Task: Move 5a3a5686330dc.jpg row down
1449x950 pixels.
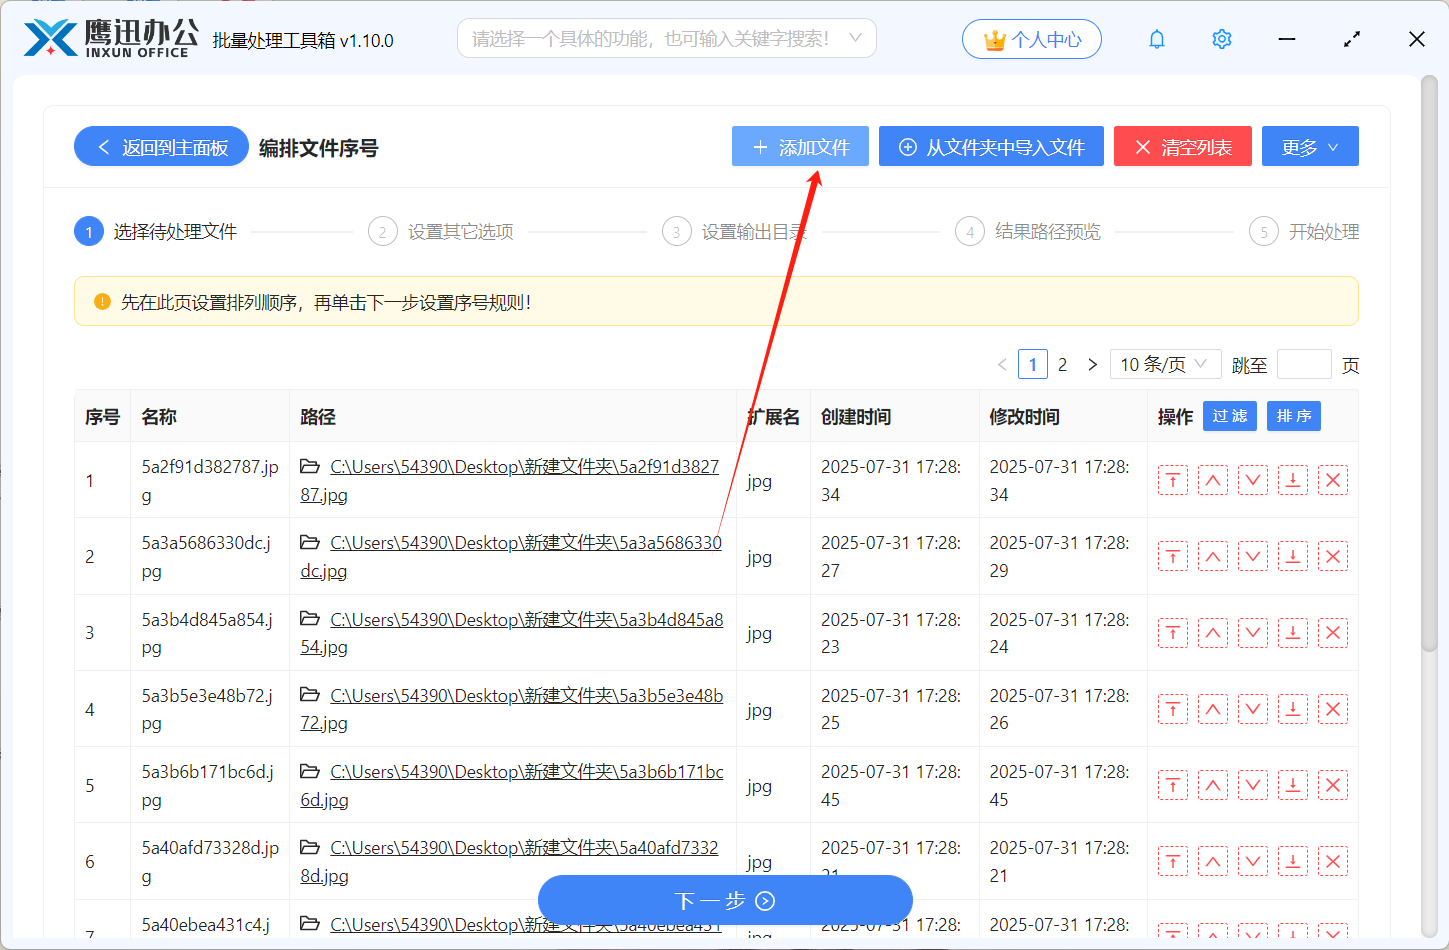Action: pyautogui.click(x=1253, y=557)
